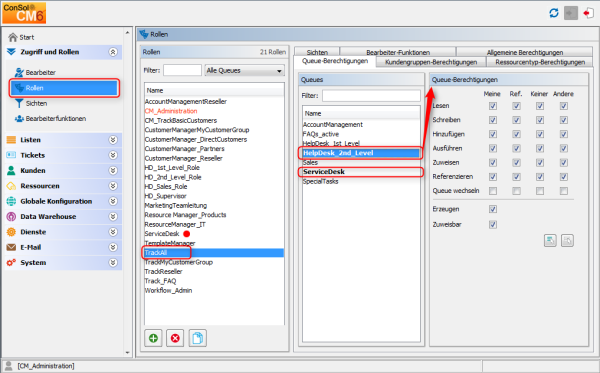Open Bearbeiterfunktionen in the navigation
The width and height of the screenshot is (600, 373).
pyautogui.click(x=50, y=119)
